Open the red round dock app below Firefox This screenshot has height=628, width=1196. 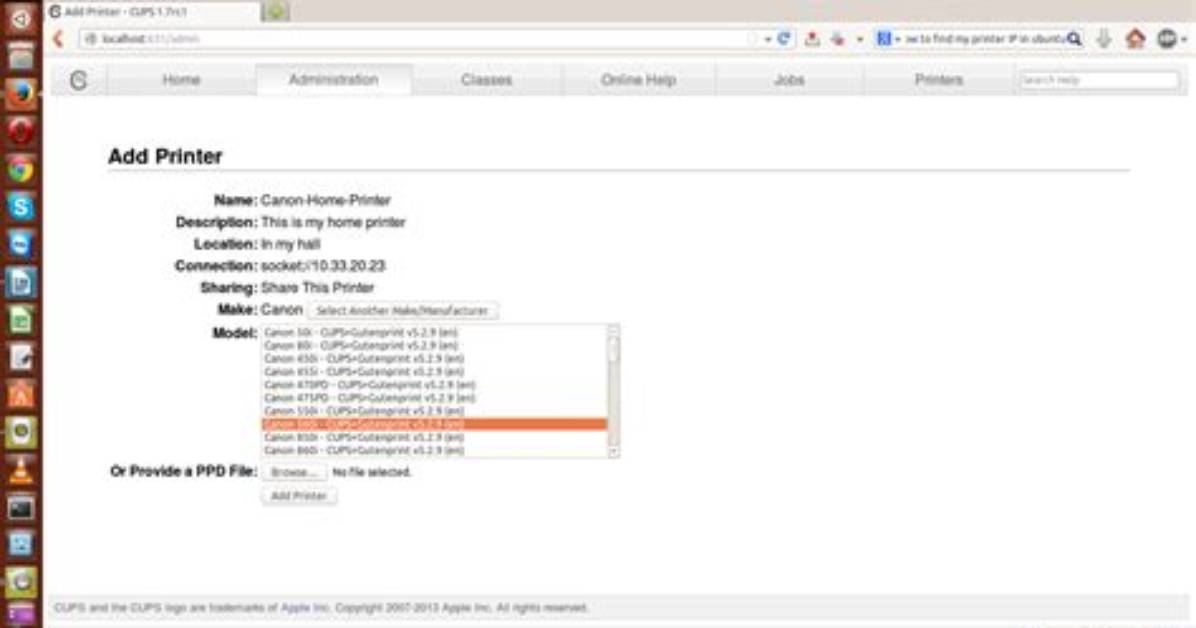(x=21, y=132)
